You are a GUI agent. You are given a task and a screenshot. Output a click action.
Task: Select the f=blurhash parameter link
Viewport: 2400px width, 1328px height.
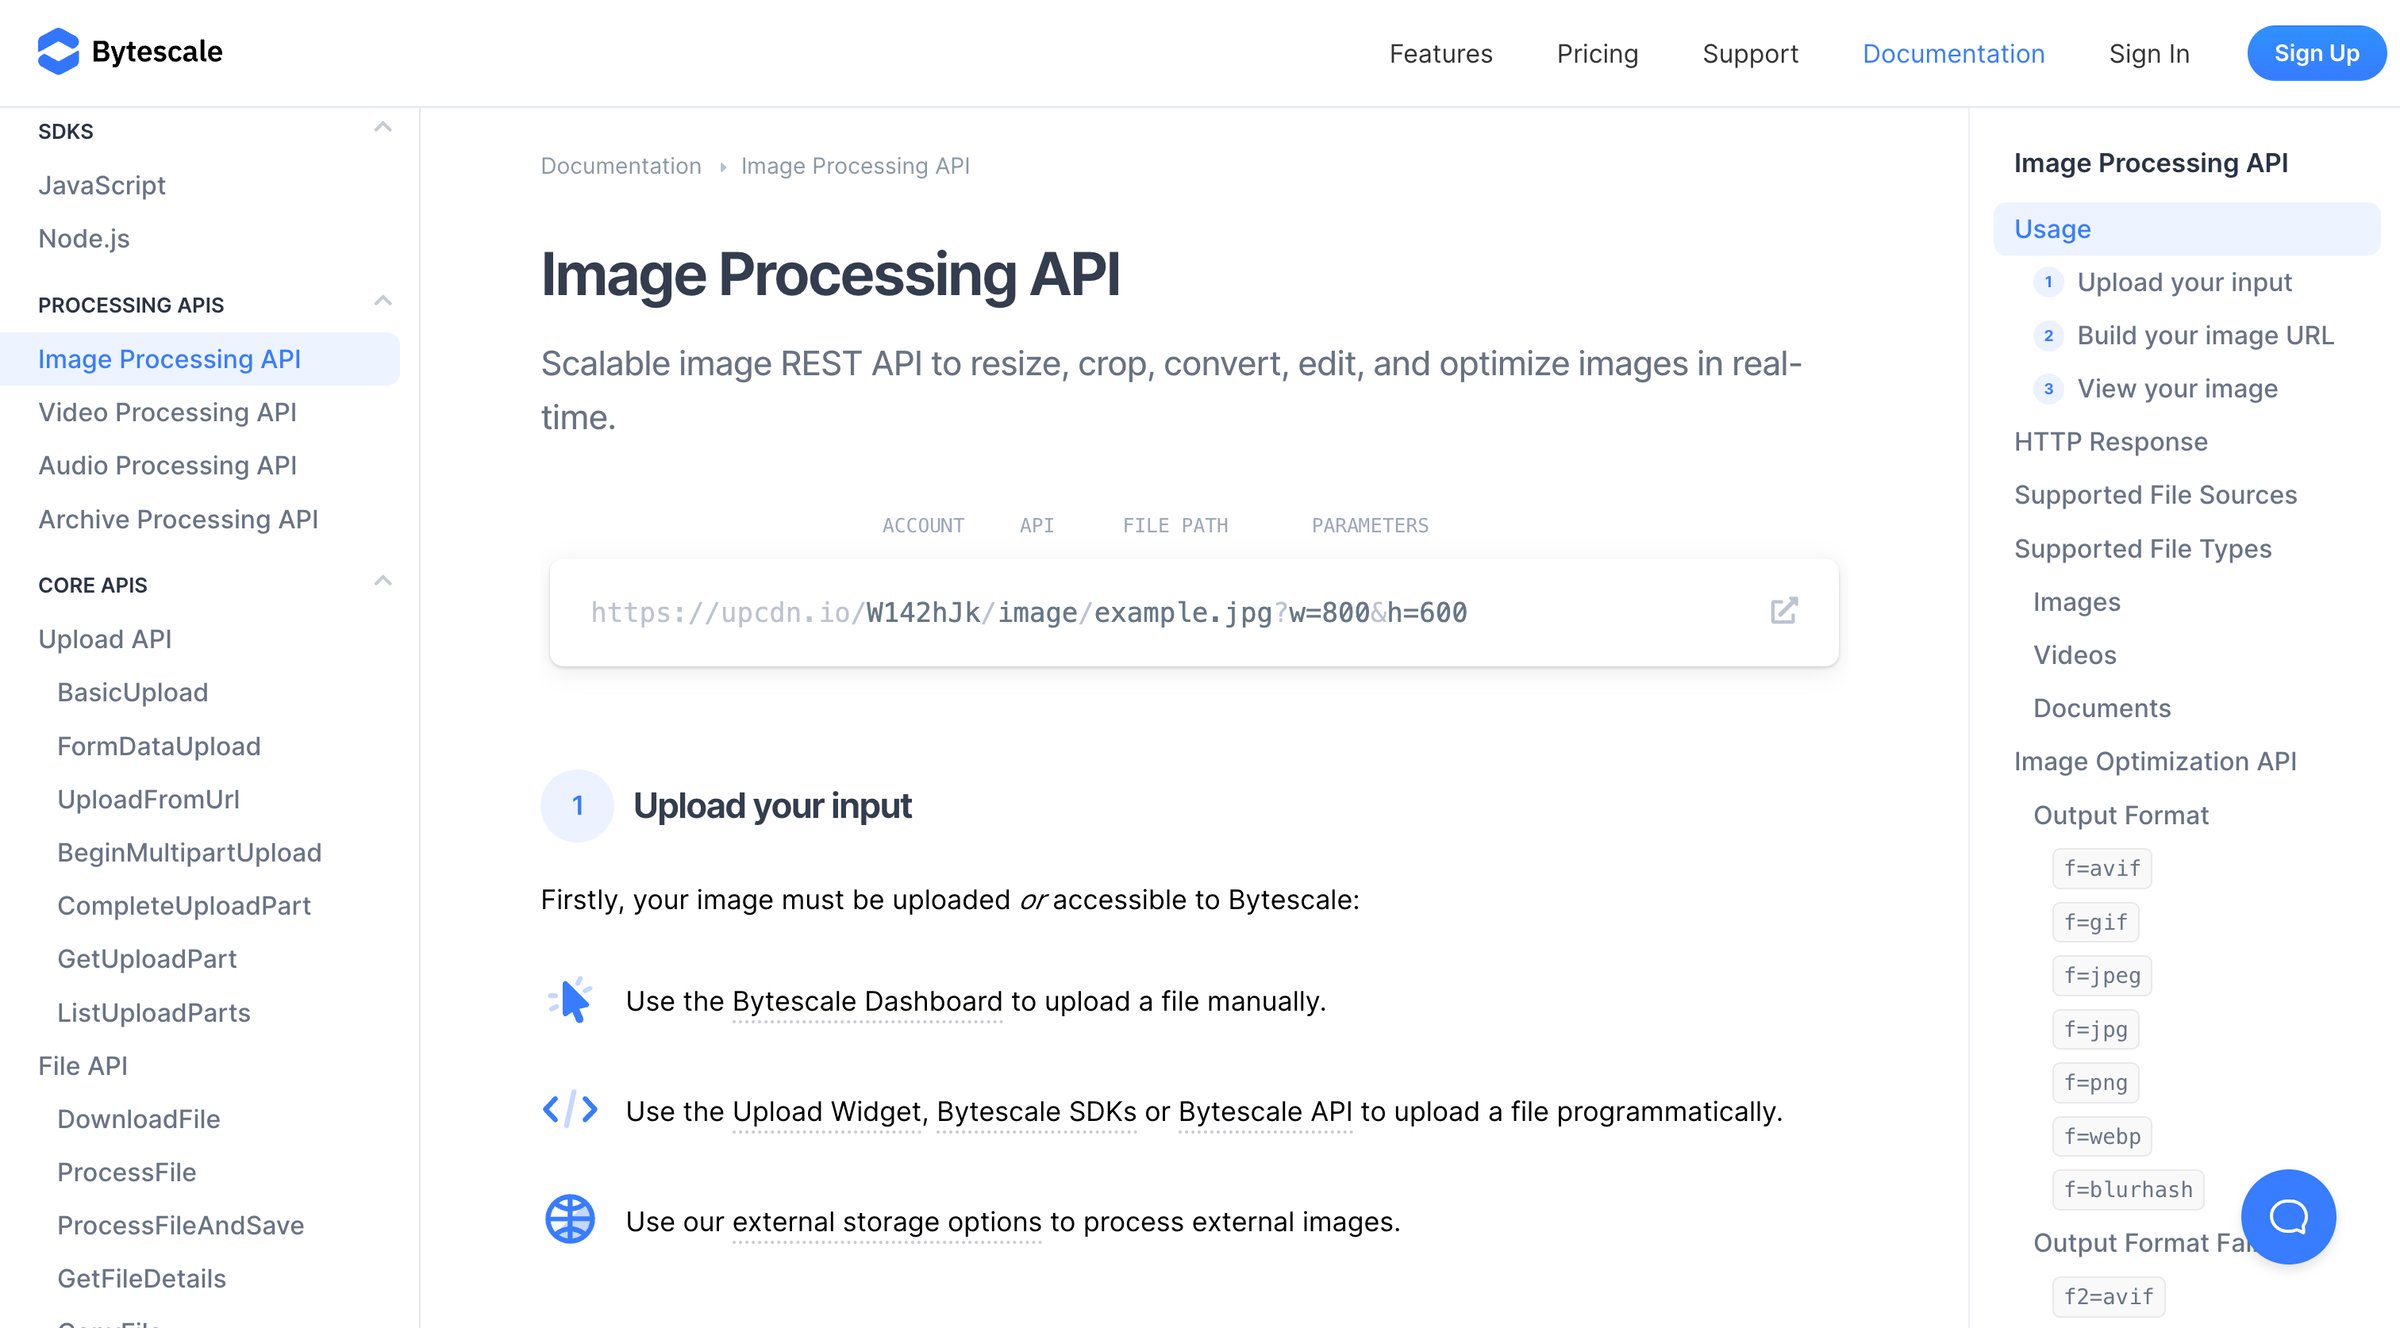(x=2127, y=1189)
